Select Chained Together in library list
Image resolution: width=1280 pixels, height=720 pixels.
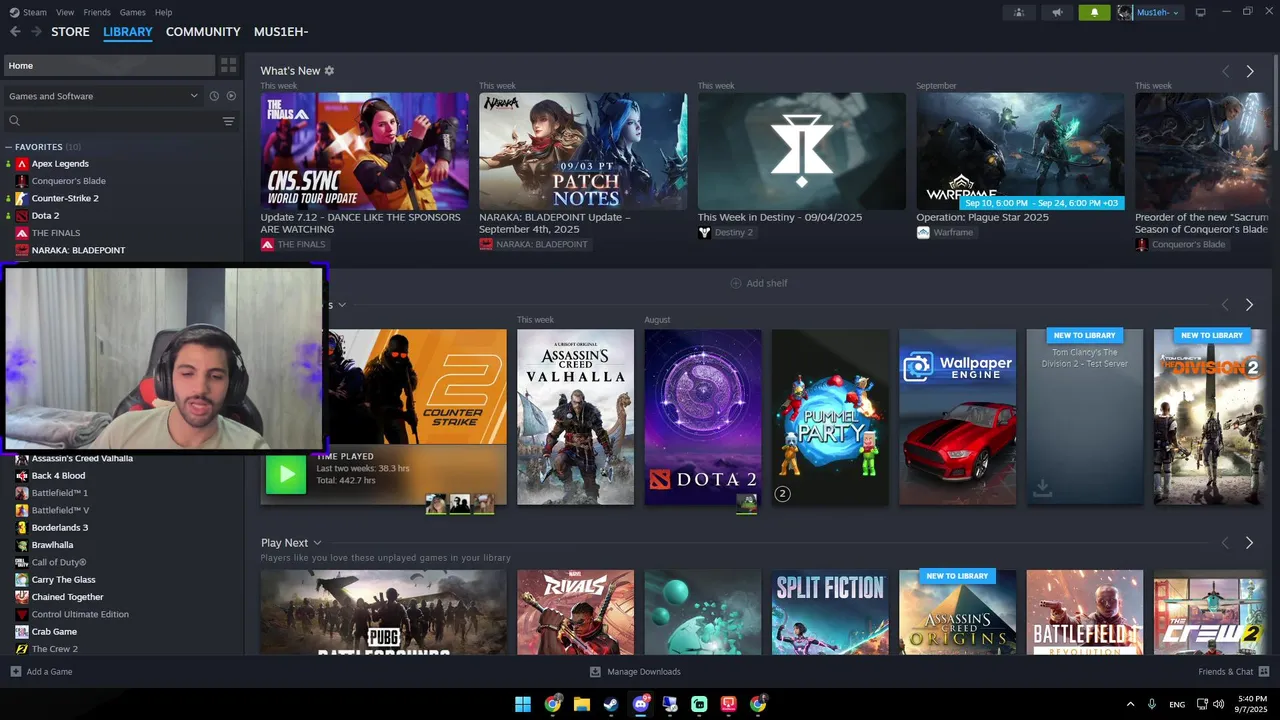click(67, 597)
